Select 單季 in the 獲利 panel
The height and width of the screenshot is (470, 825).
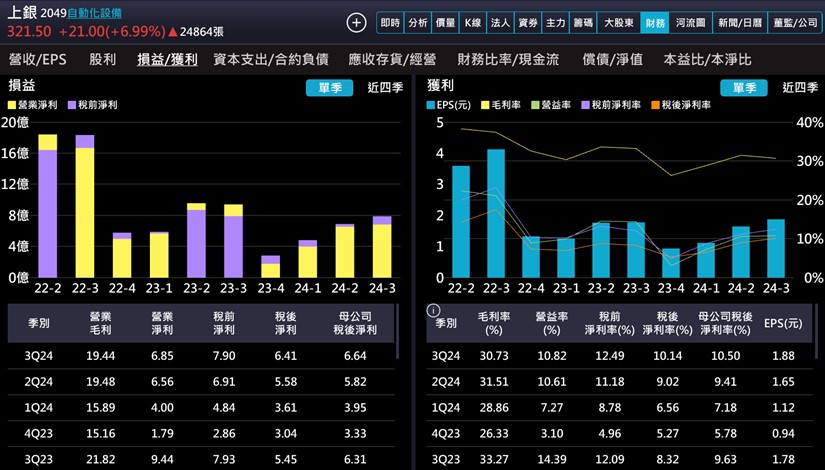coord(742,88)
